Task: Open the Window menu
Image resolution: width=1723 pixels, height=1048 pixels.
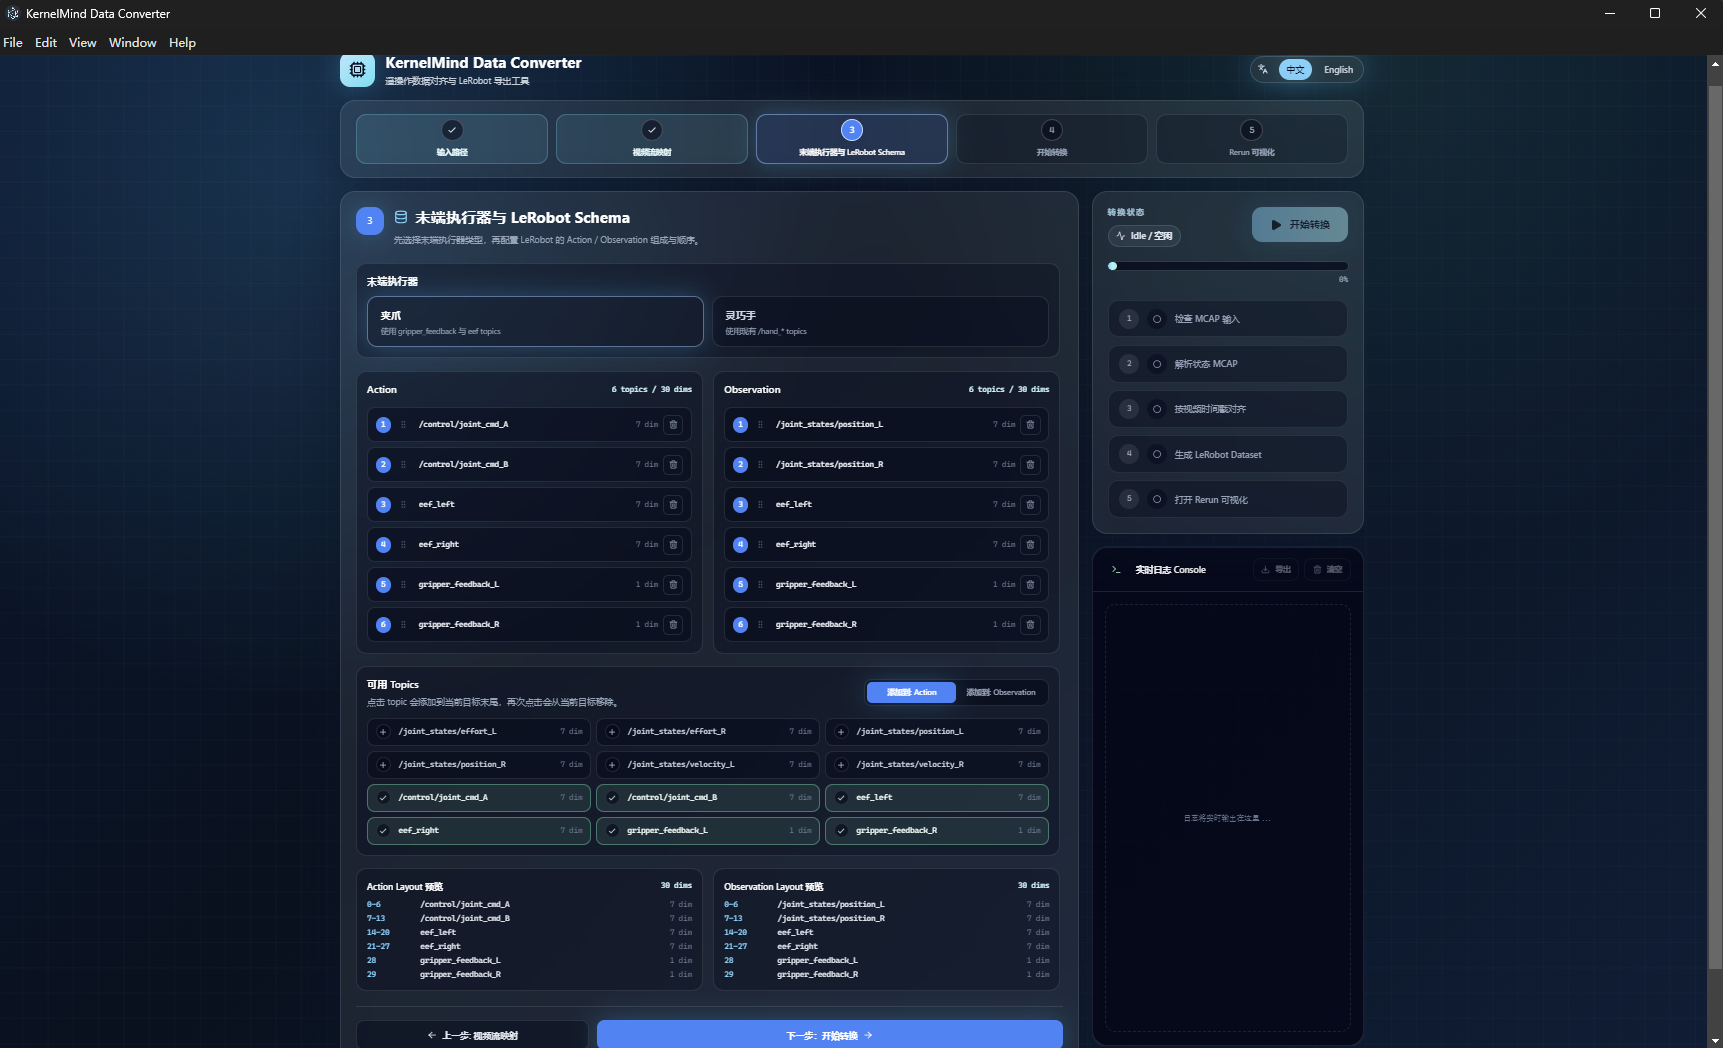Action: pyautogui.click(x=133, y=42)
